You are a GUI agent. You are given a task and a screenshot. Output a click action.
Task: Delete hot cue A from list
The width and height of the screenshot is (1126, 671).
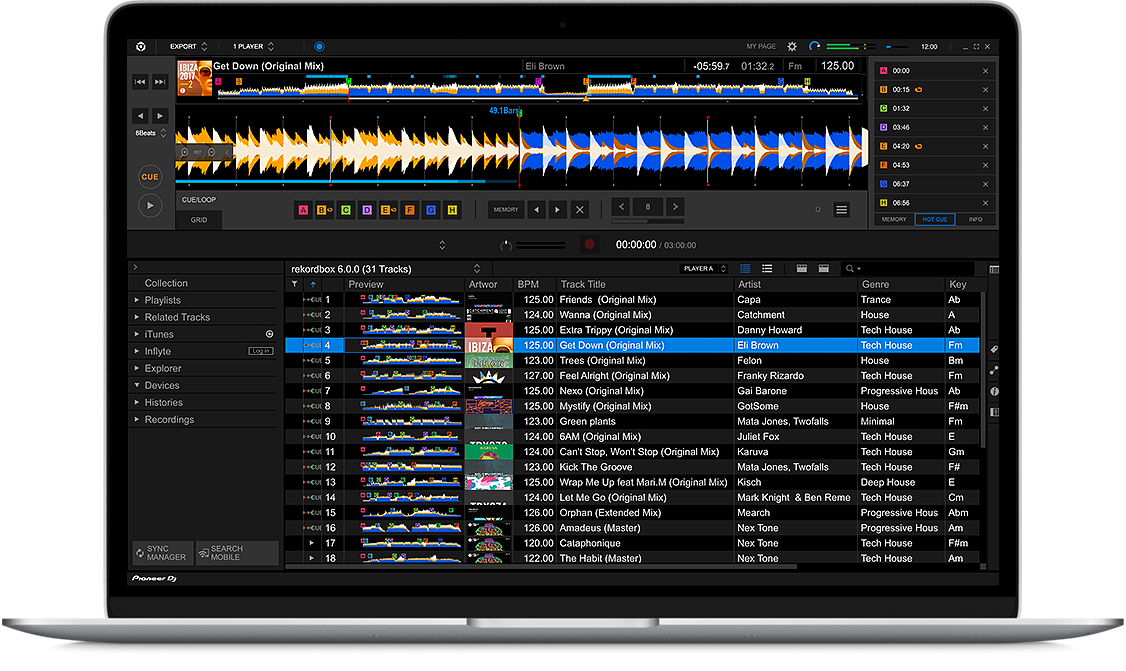point(985,71)
